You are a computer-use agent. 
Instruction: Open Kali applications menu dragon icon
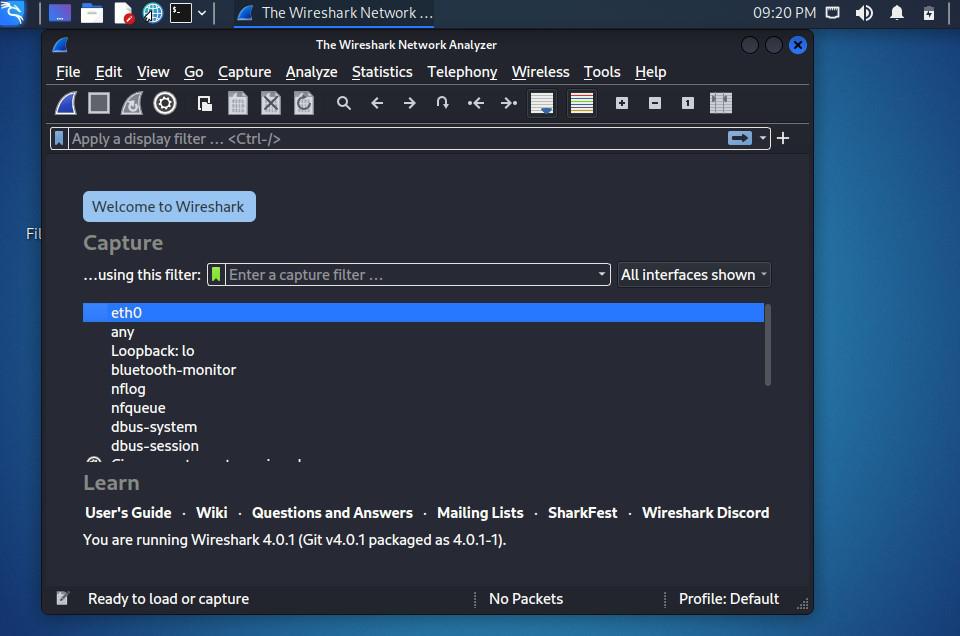pos(12,12)
